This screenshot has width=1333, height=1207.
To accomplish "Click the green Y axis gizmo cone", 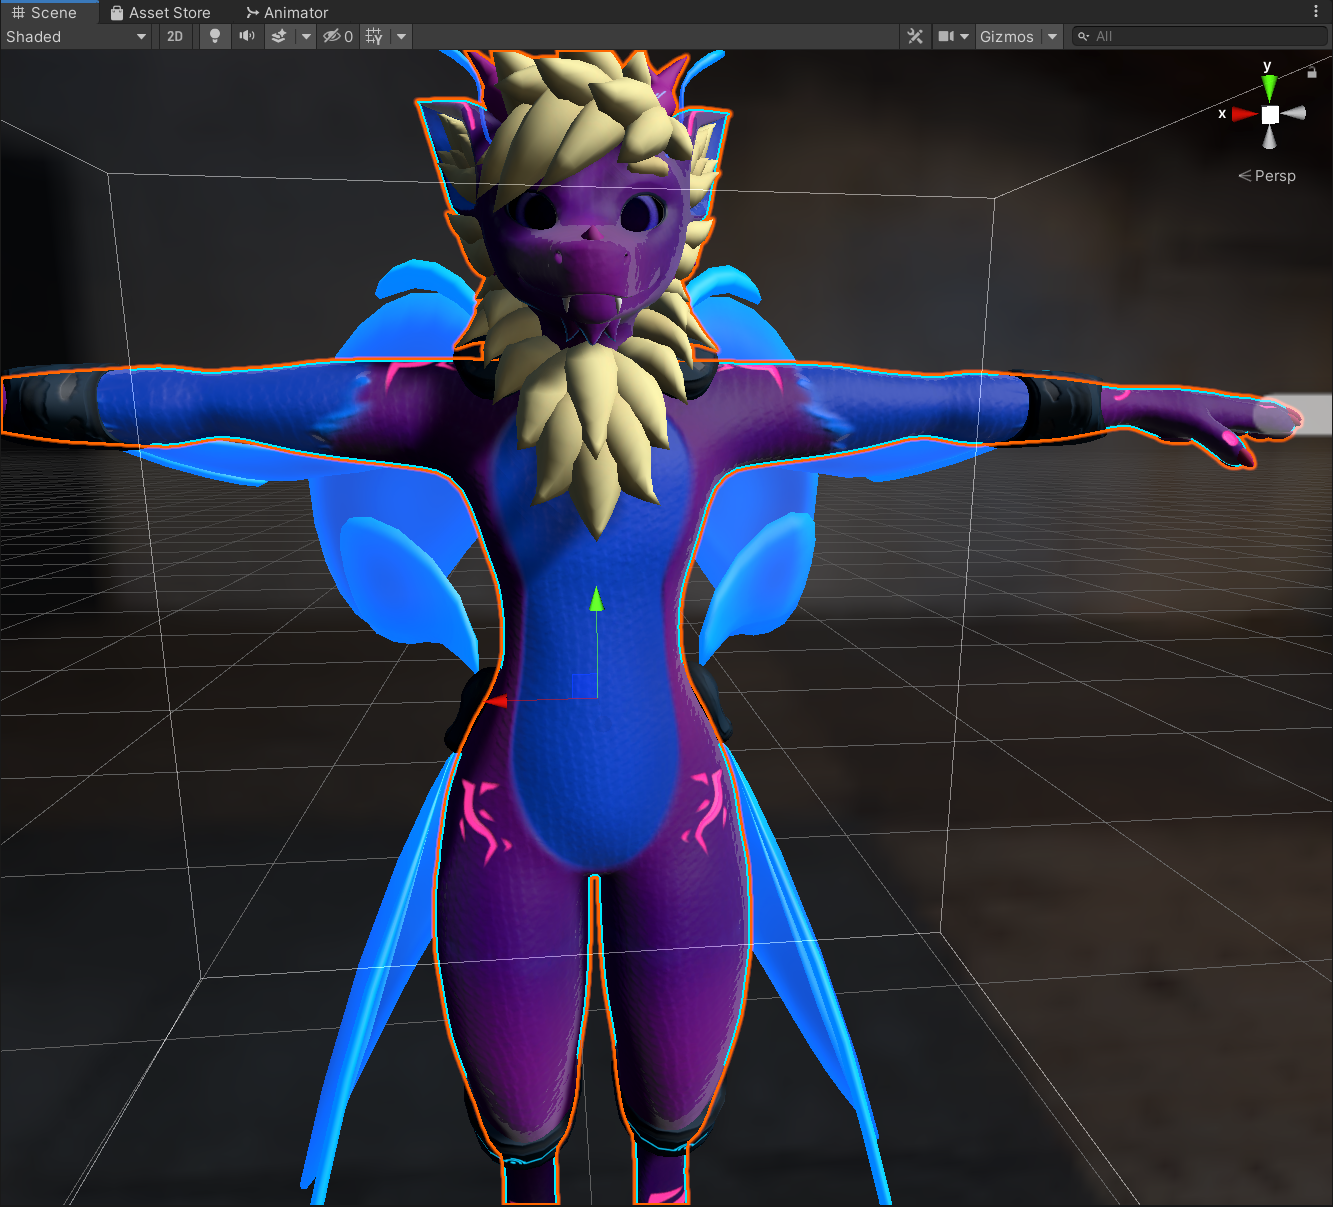I will (x=1269, y=87).
